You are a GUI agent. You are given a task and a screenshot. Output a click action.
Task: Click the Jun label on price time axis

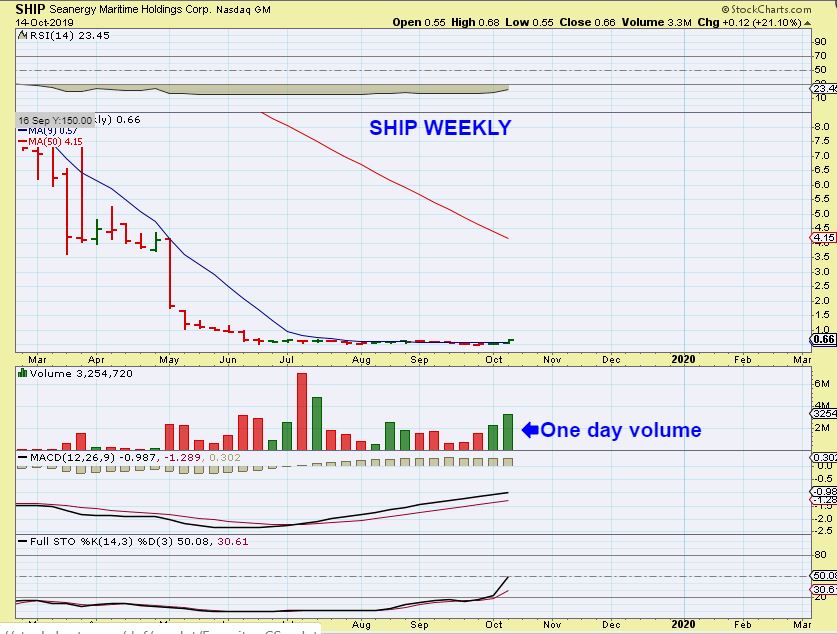point(228,359)
